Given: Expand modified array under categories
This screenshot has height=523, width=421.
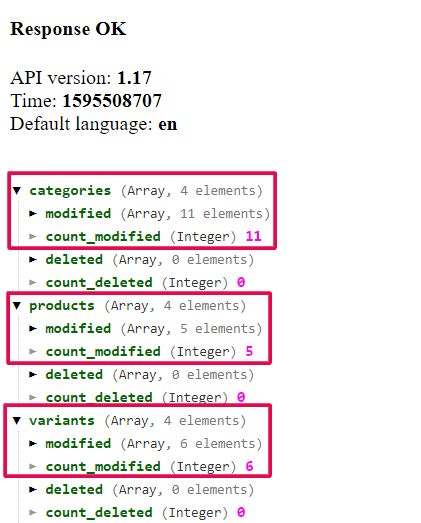Looking at the screenshot, I should tap(33, 213).
